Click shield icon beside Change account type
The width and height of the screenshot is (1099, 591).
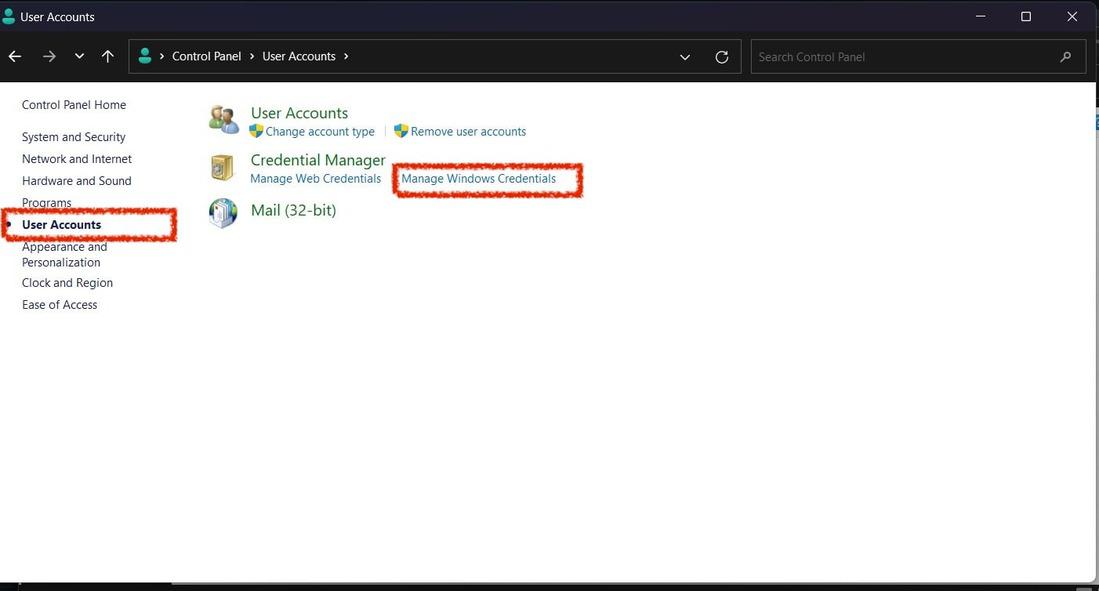coord(257,131)
